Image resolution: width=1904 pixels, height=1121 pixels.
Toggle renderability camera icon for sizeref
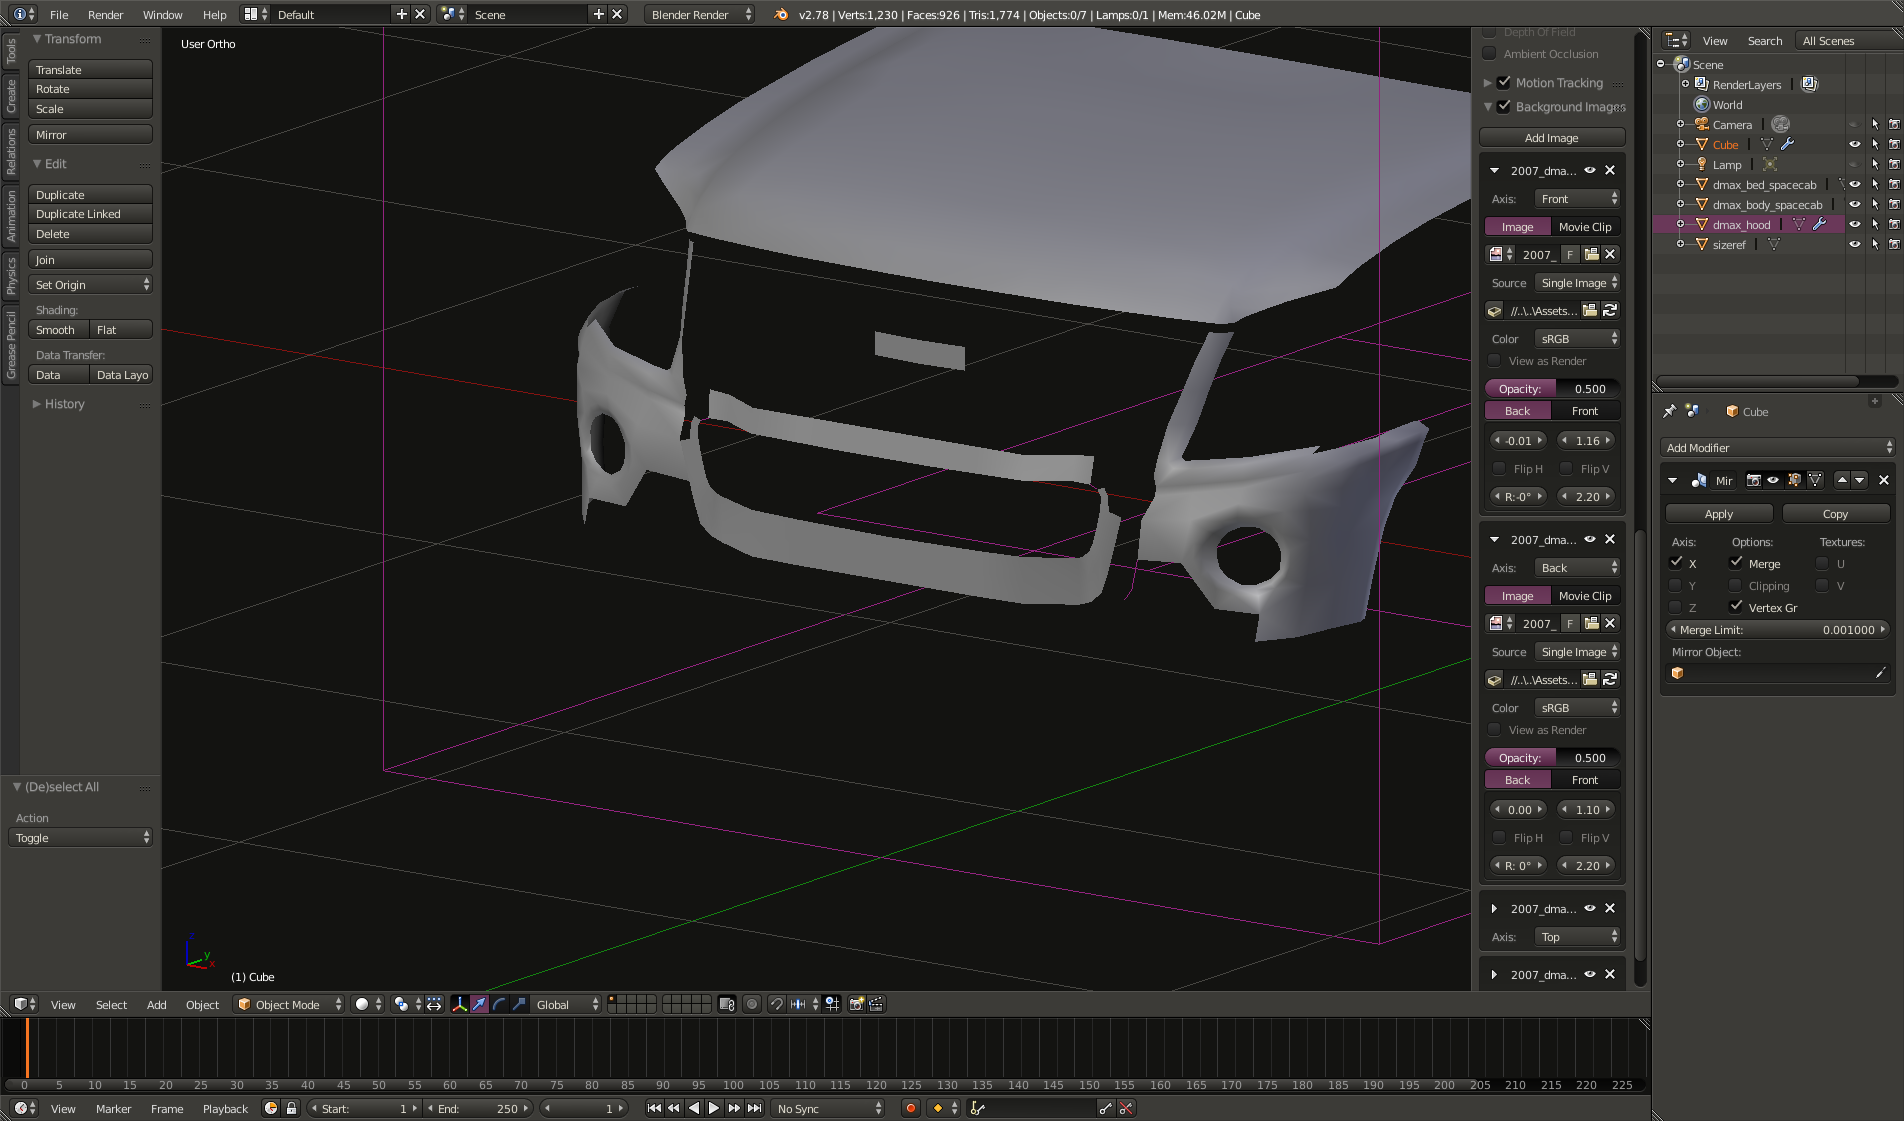coord(1894,244)
